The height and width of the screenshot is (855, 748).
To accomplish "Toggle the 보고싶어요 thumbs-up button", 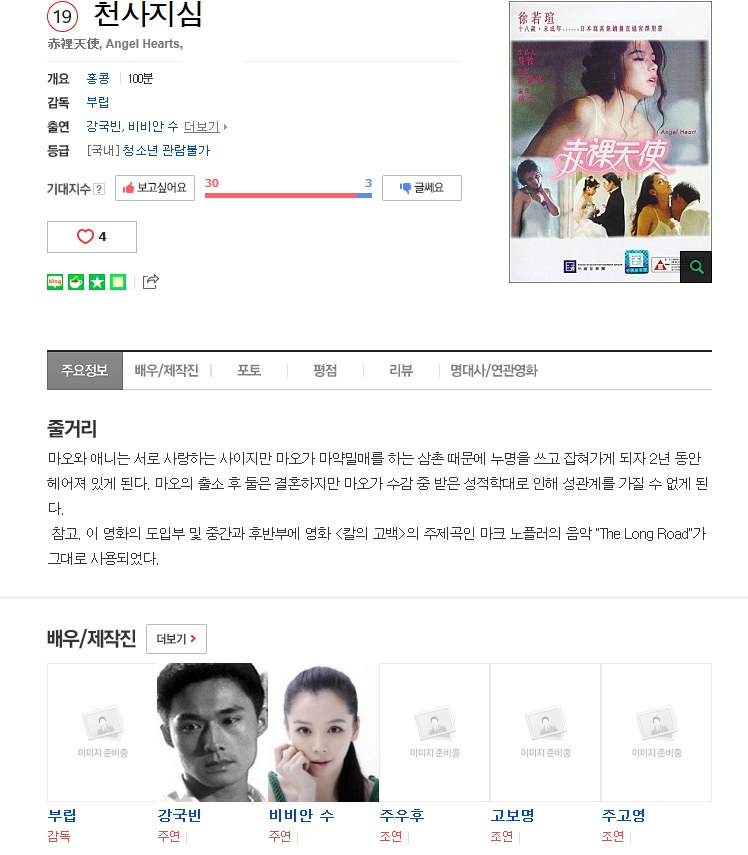I will (x=155, y=188).
